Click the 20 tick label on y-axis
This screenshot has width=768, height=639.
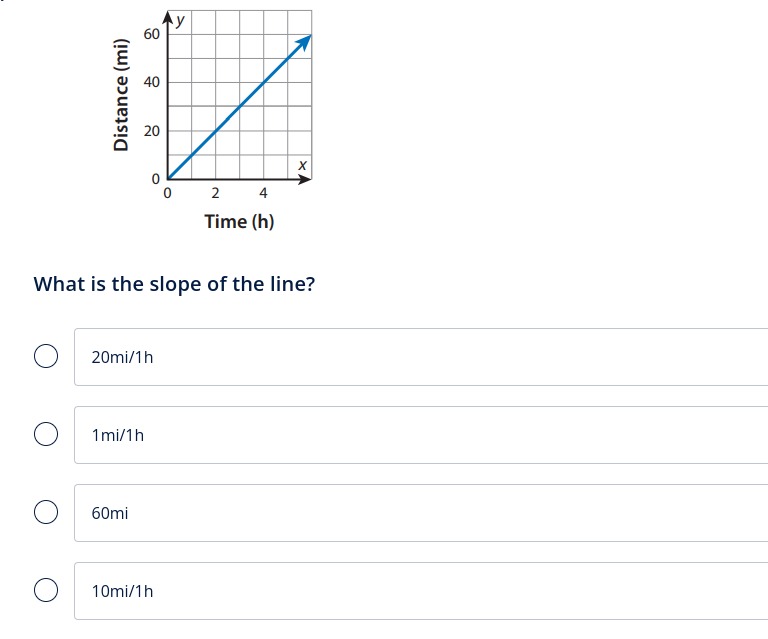(151, 131)
